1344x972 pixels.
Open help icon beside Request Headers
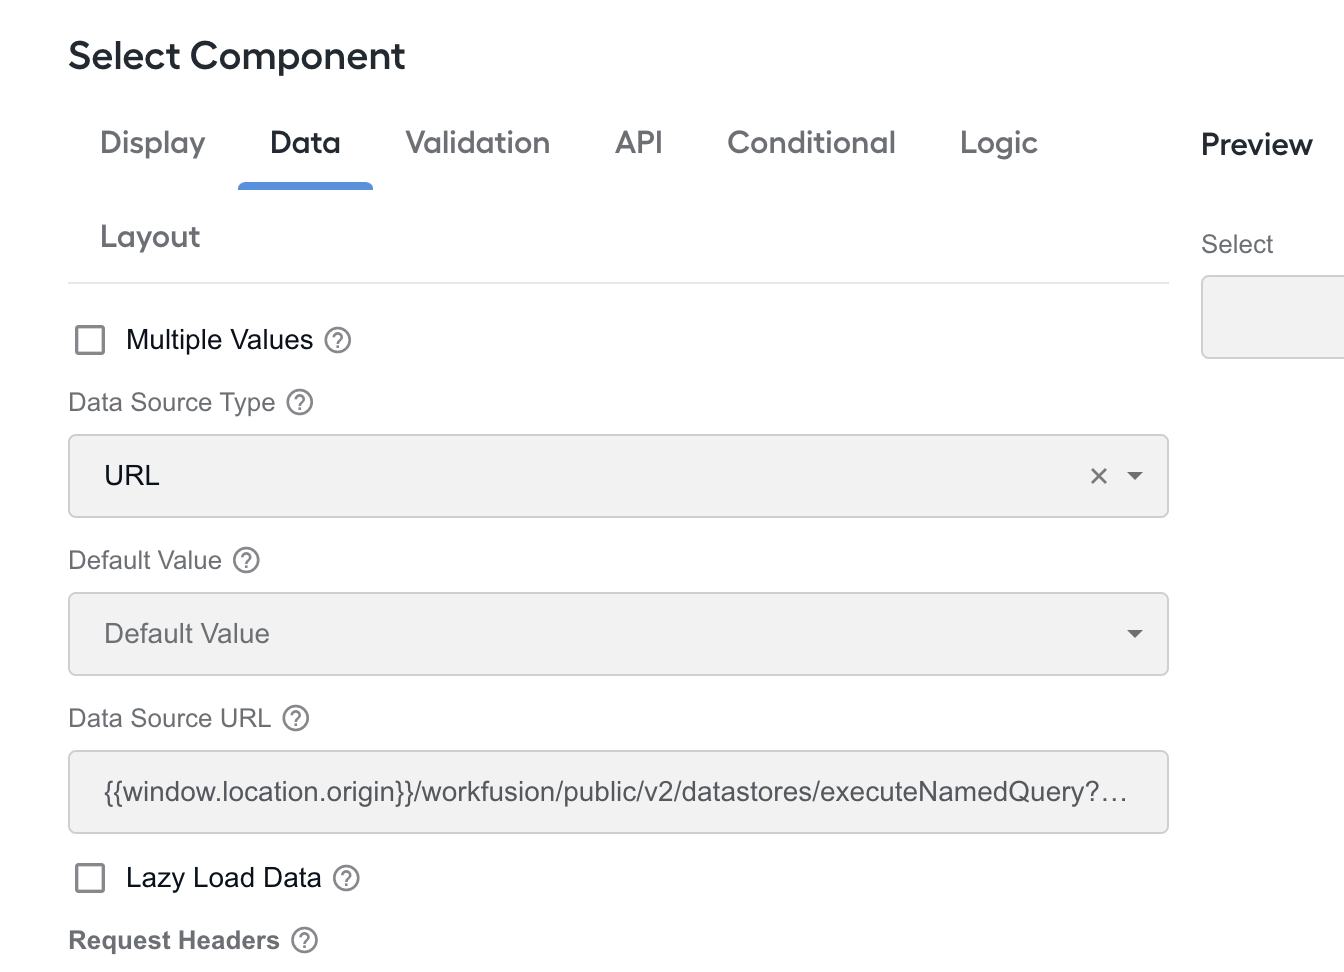tap(304, 940)
